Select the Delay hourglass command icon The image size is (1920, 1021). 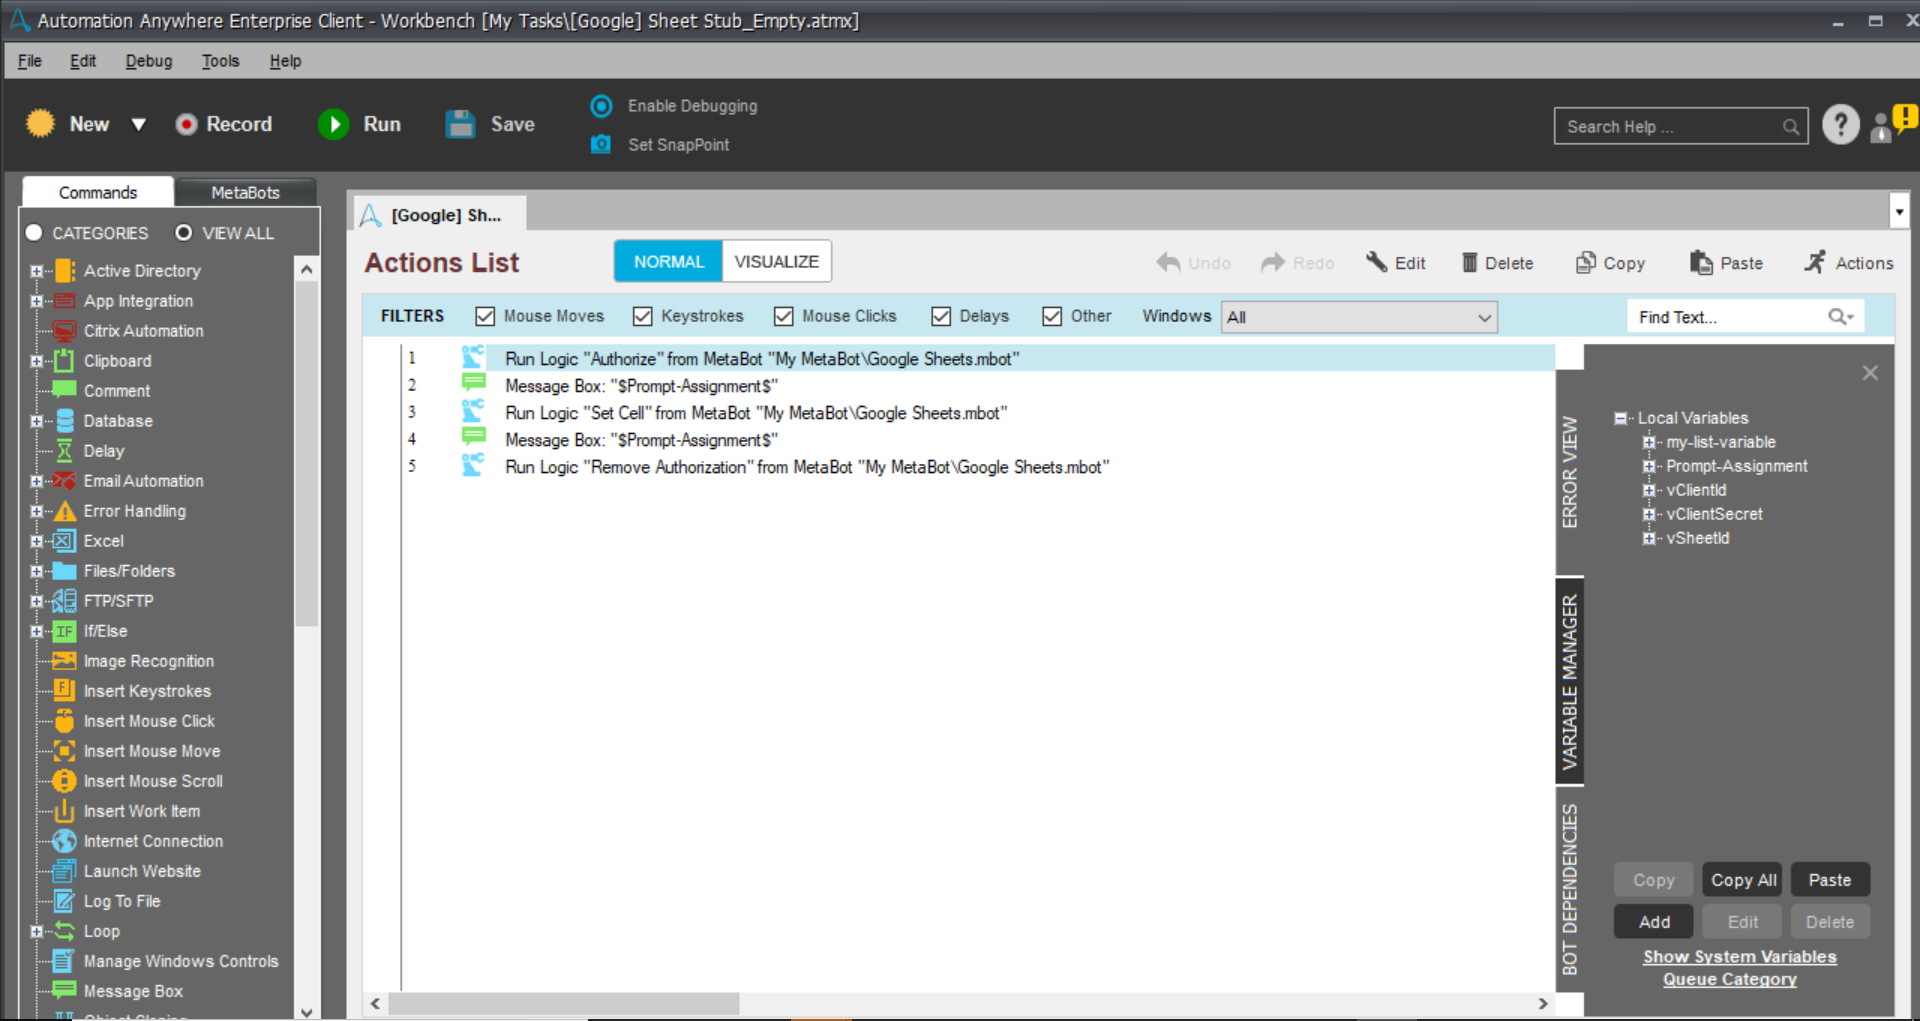pyautogui.click(x=64, y=451)
